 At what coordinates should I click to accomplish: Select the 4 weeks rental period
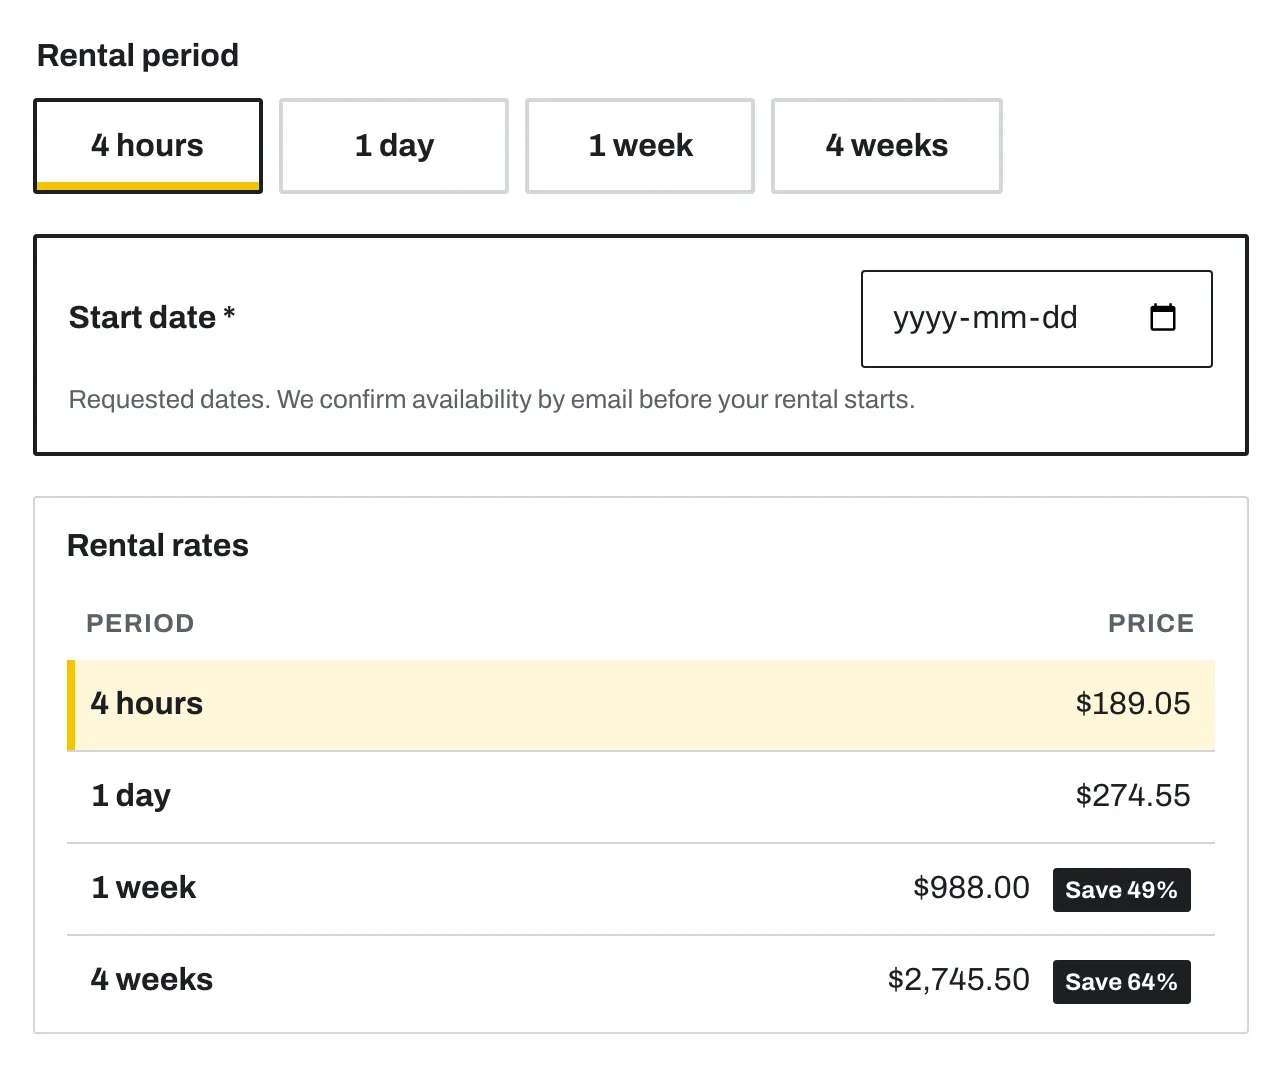coord(887,146)
